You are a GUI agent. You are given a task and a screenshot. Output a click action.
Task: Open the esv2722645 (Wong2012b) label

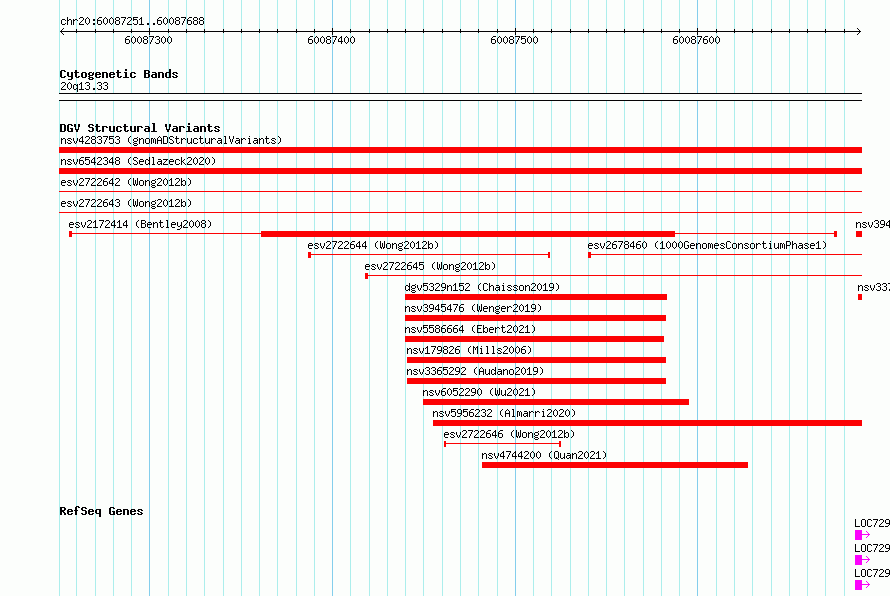(430, 266)
